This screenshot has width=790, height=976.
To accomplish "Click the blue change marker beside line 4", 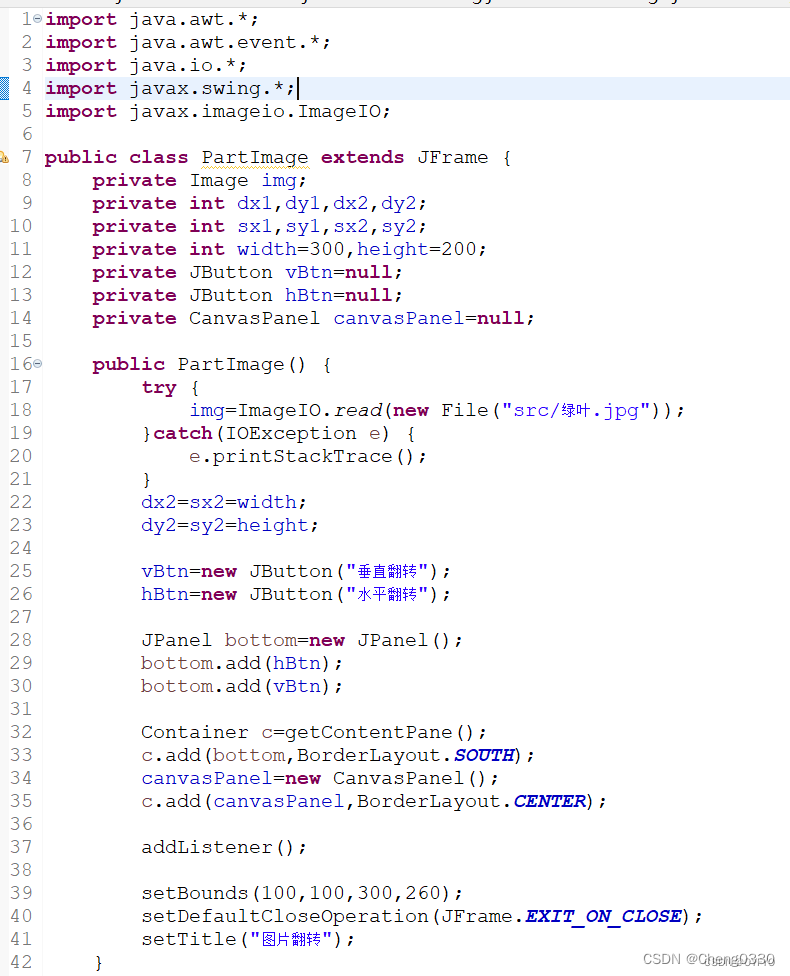I will [4, 88].
